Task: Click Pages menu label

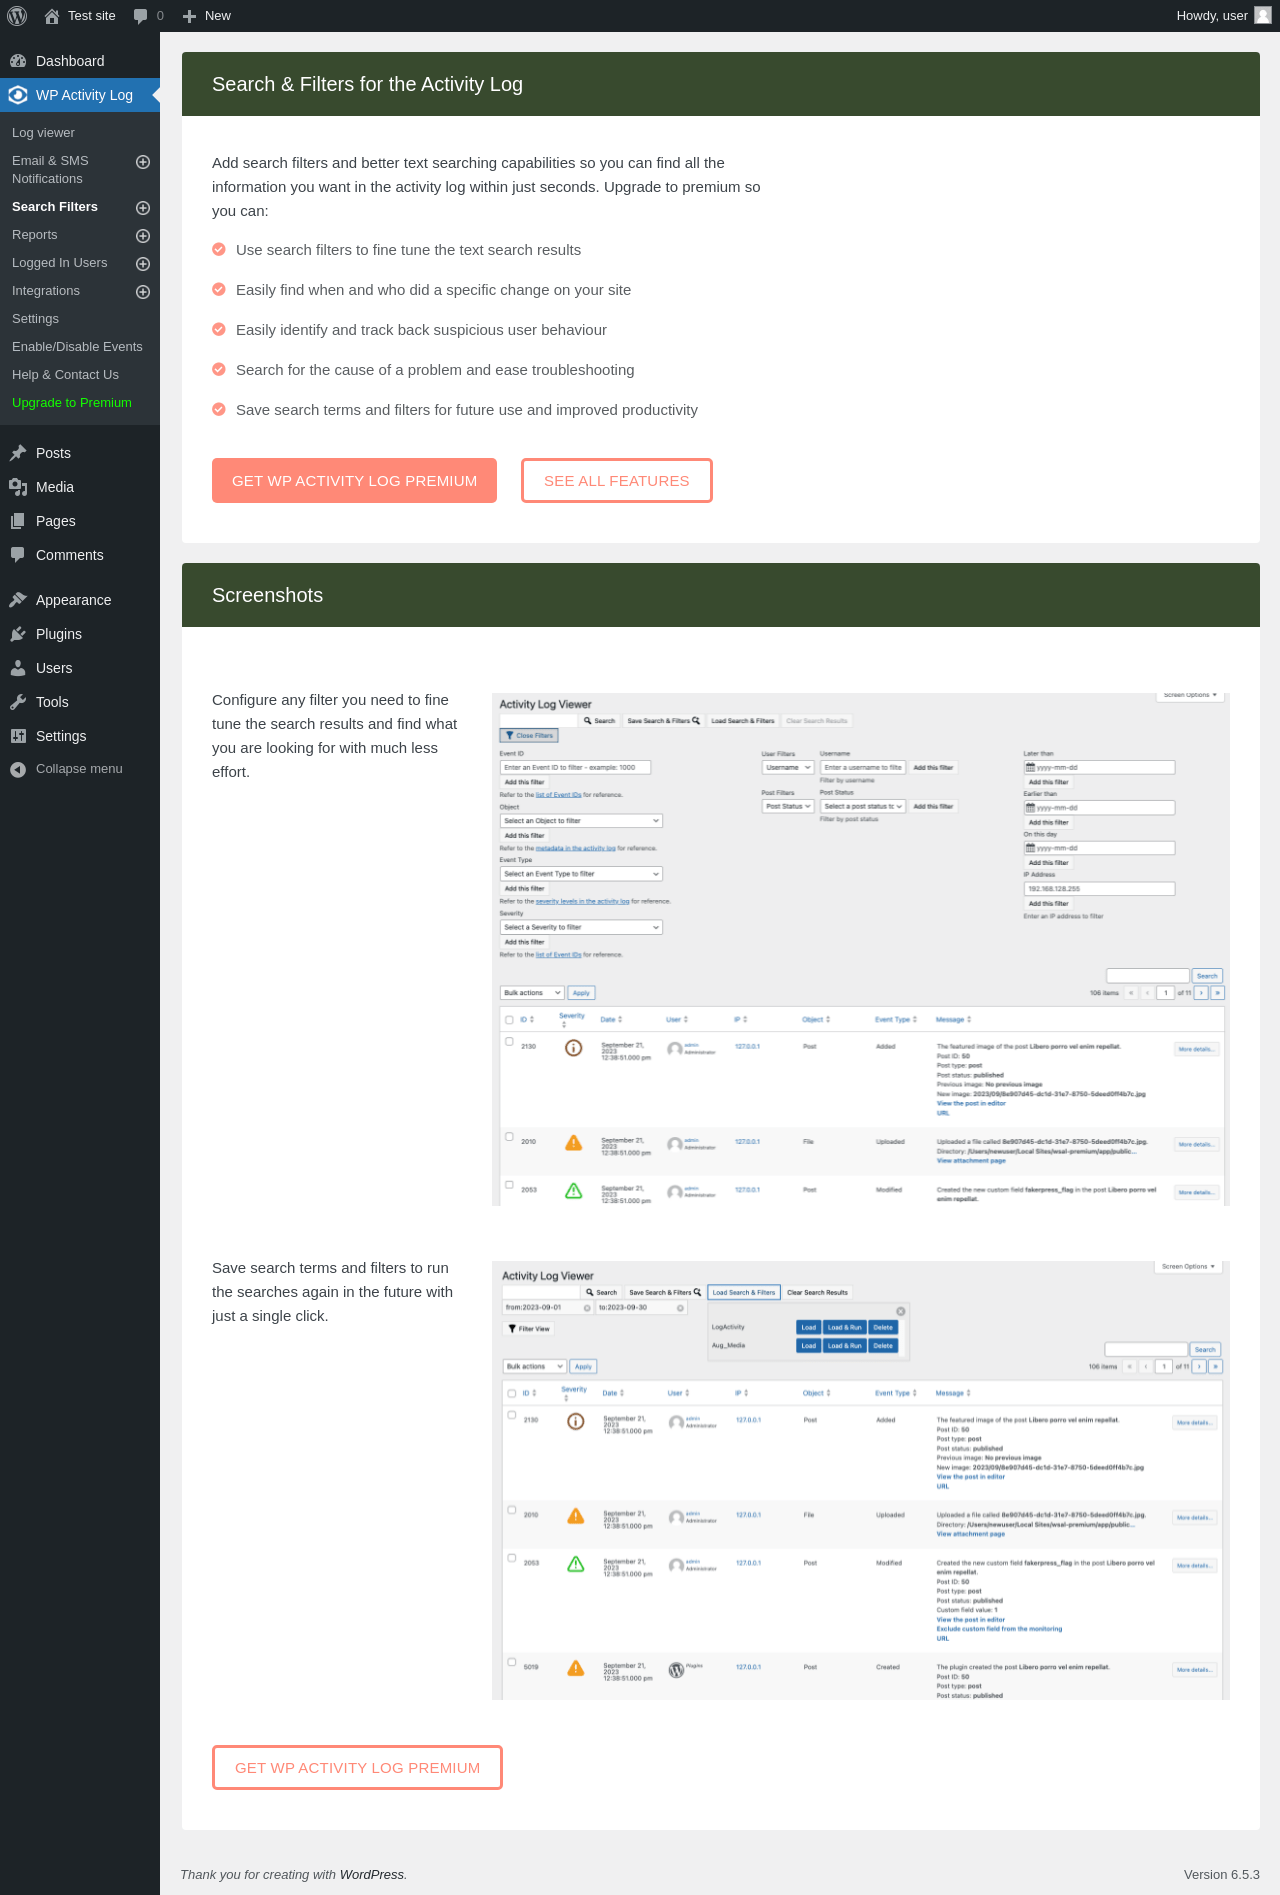Action: pos(56,521)
